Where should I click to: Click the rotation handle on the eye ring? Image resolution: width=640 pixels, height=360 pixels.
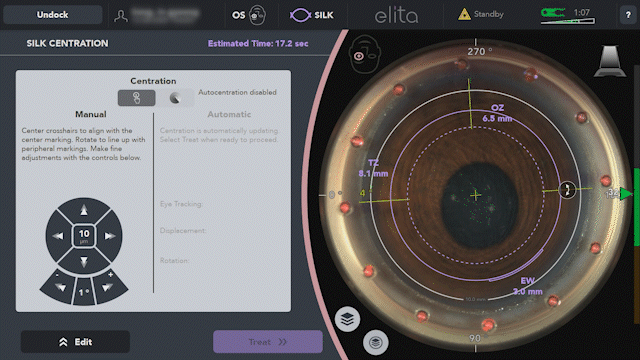coord(567,190)
